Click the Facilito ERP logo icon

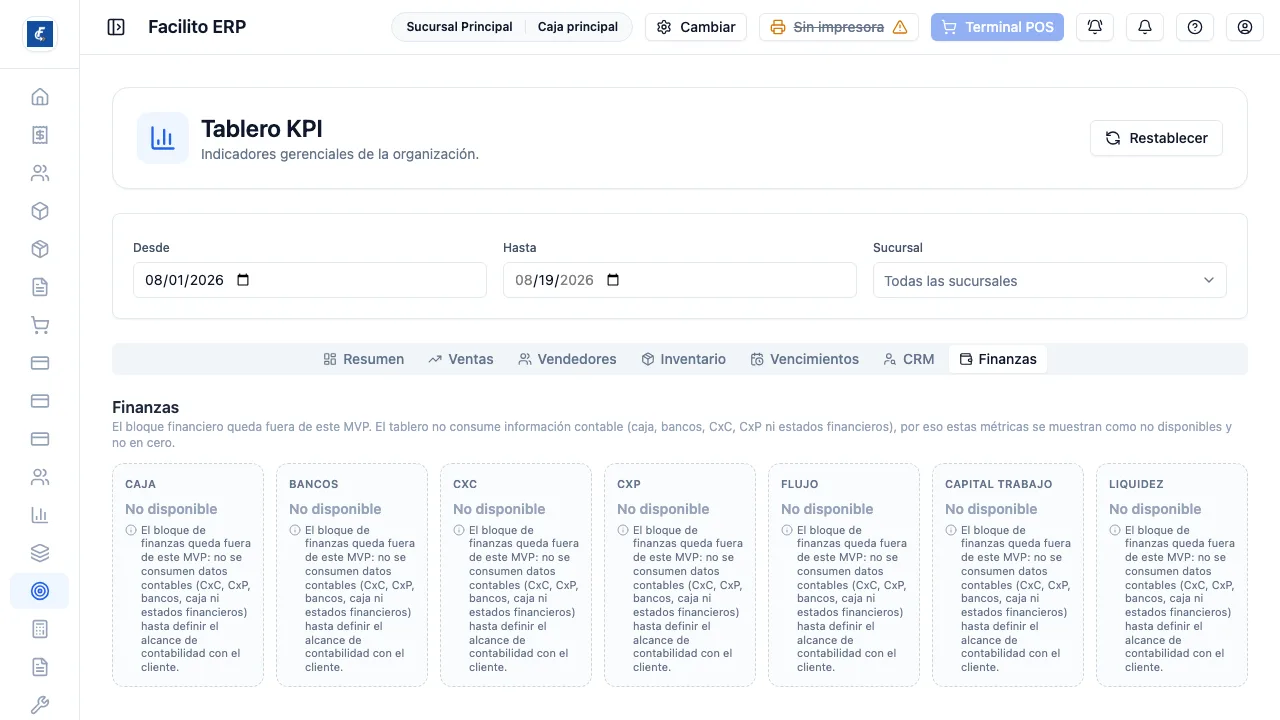point(40,34)
